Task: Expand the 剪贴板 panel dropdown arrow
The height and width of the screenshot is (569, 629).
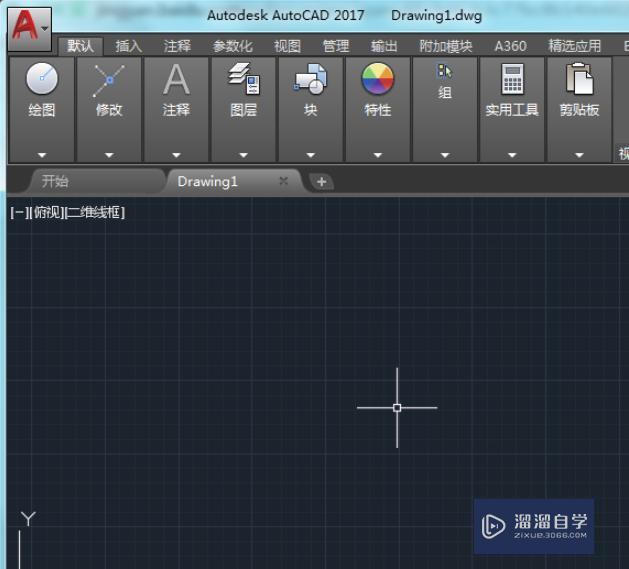Action: tap(579, 155)
